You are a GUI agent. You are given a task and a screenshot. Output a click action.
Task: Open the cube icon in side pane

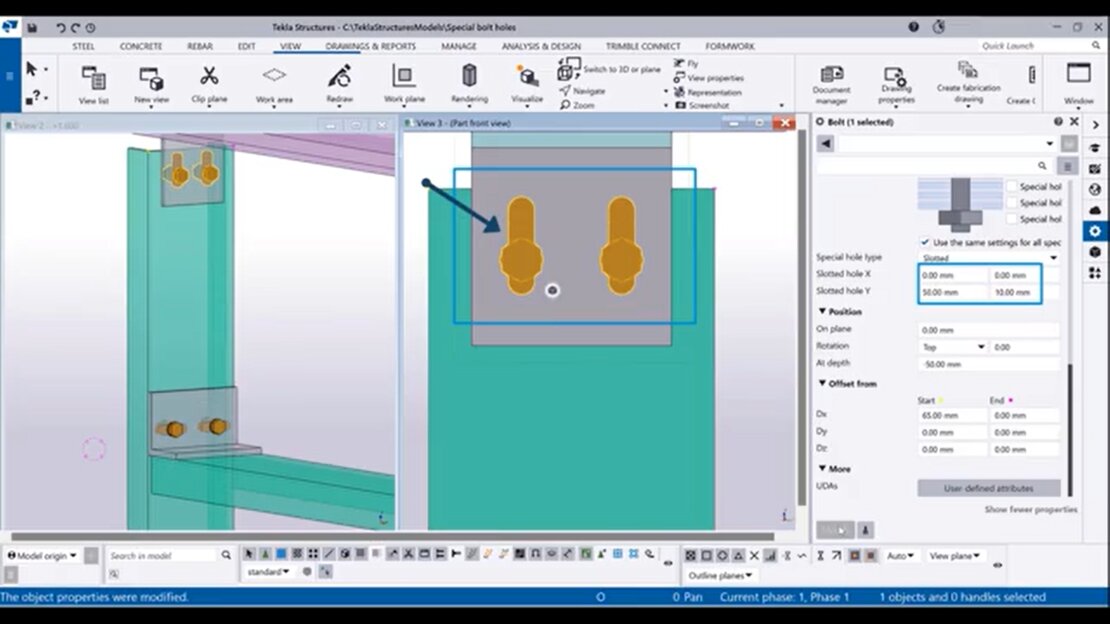click(1094, 251)
